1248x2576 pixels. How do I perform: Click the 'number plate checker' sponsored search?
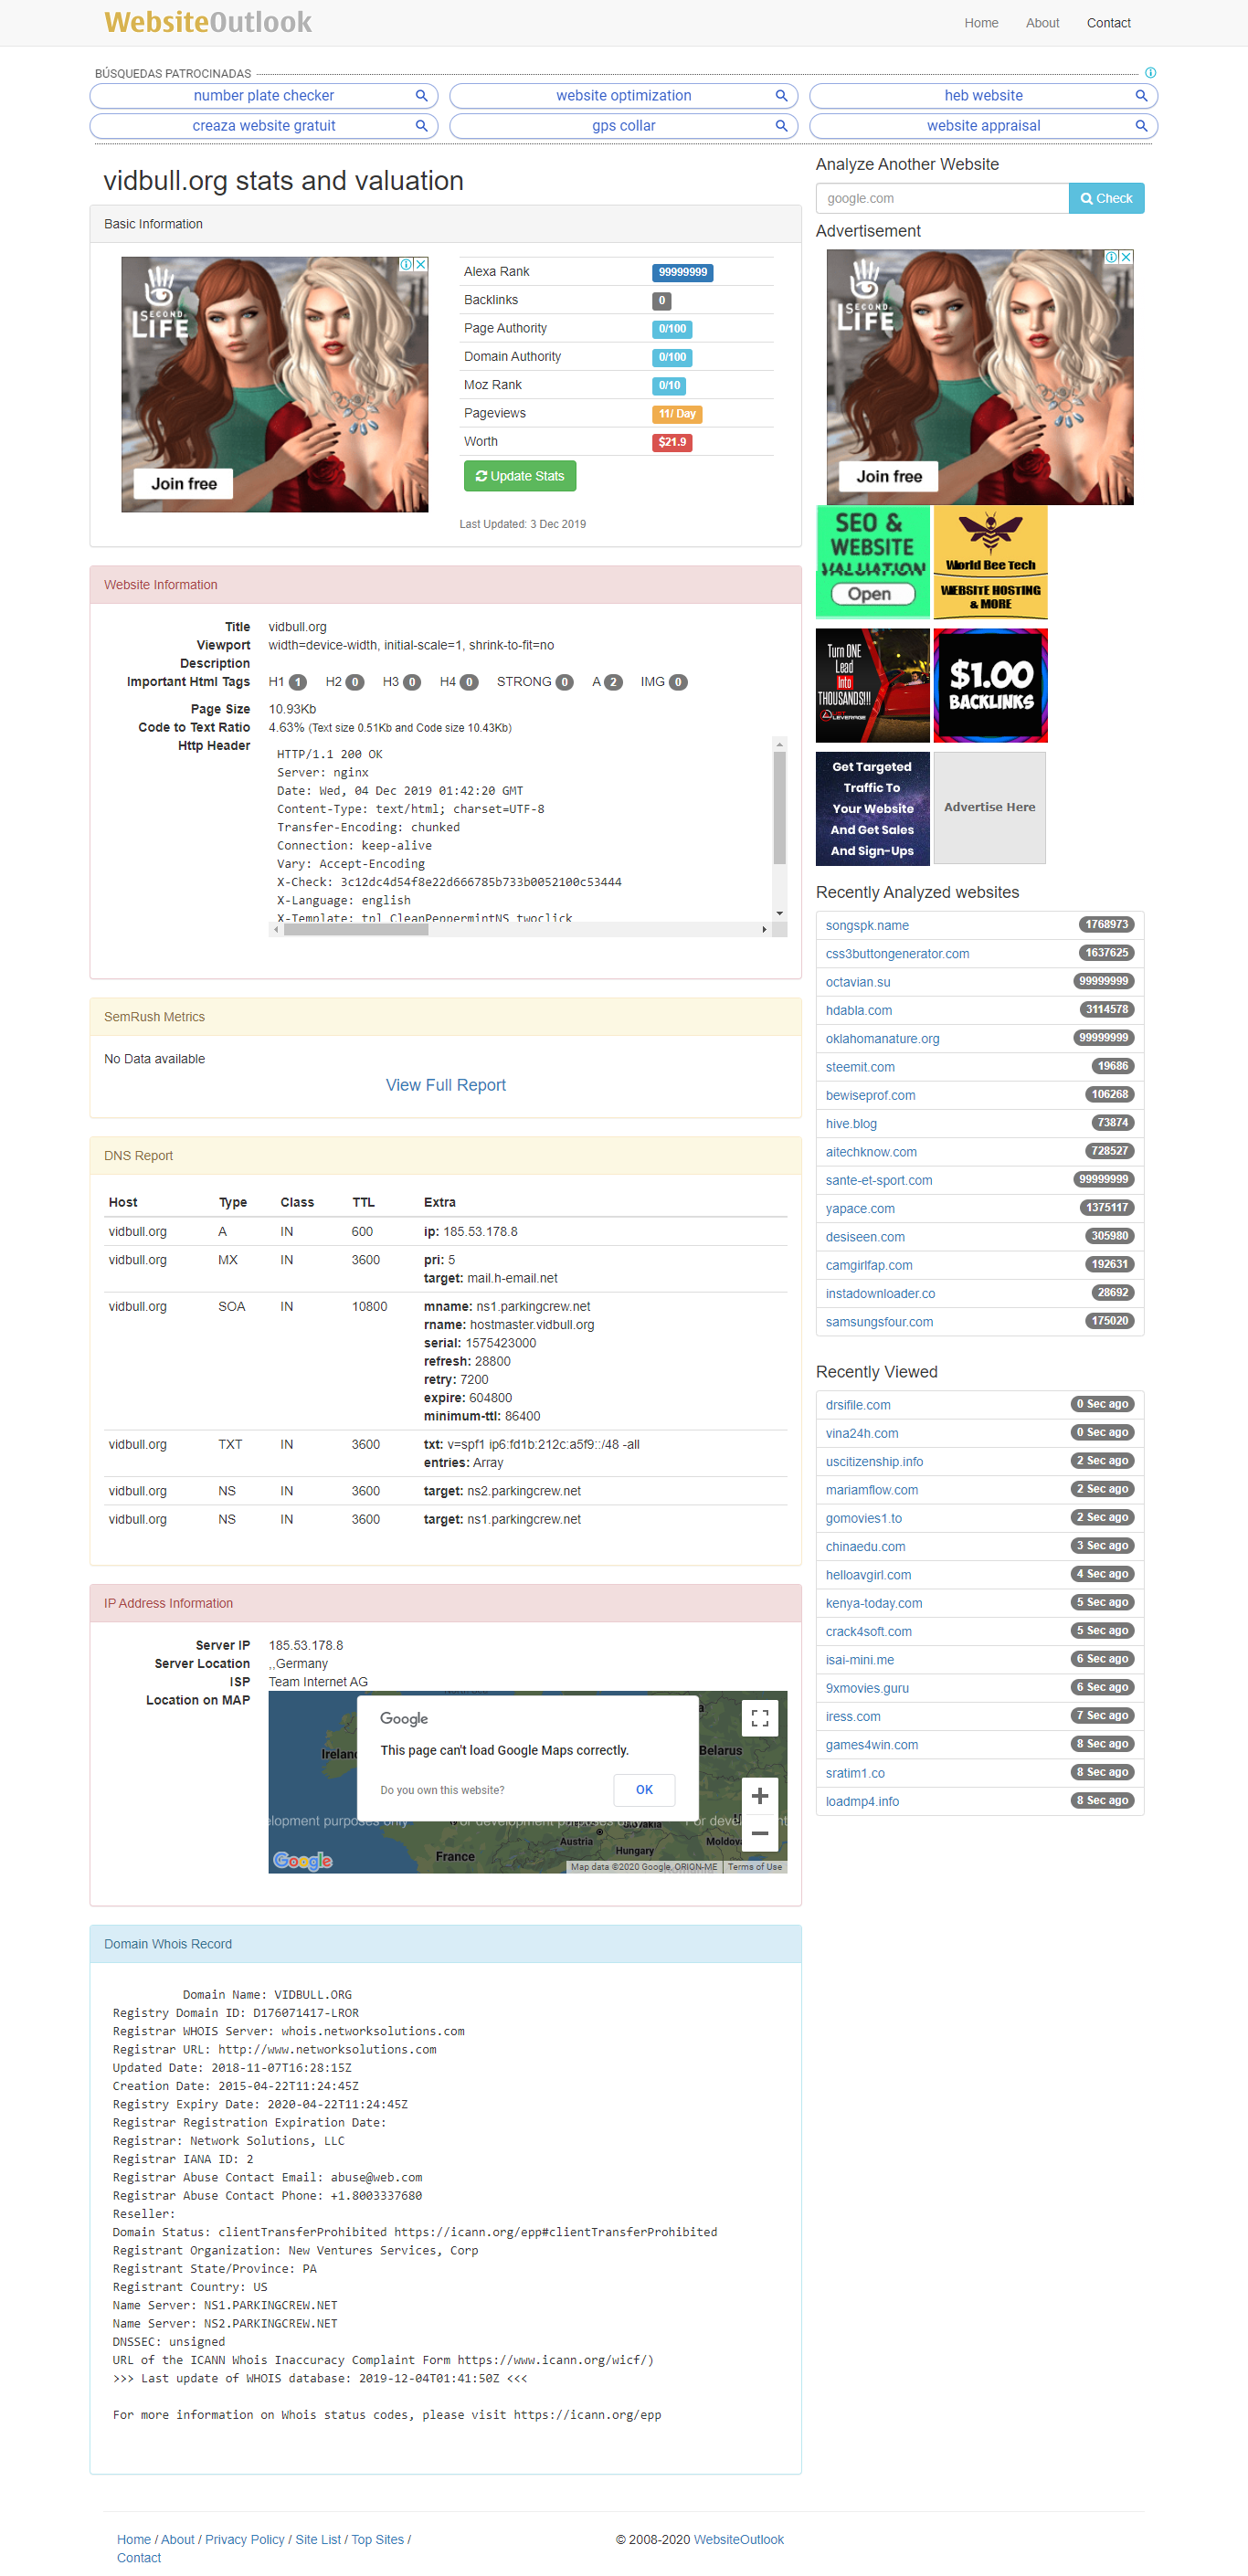pyautogui.click(x=264, y=96)
